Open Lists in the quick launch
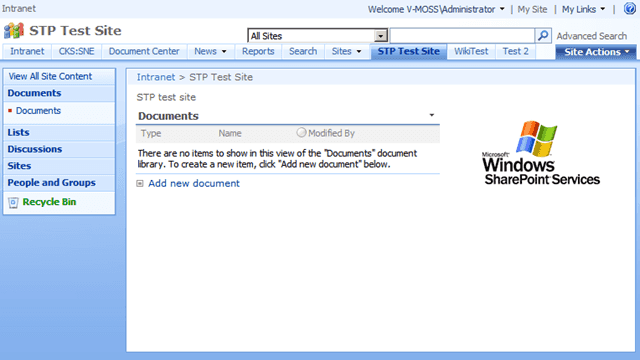Screen dimensions: 640x360 point(18,132)
